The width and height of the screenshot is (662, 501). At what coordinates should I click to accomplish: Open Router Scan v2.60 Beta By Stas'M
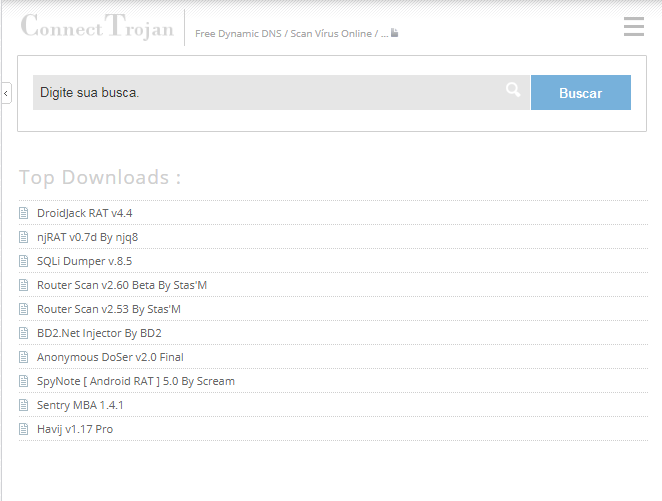point(122,285)
